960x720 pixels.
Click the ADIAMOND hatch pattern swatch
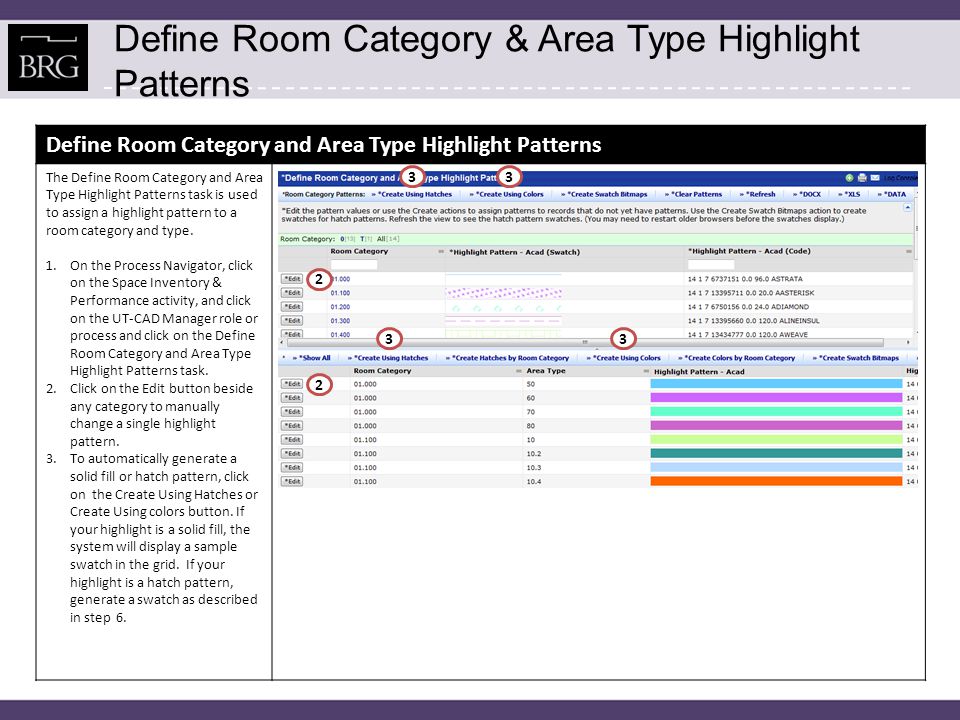click(x=503, y=307)
